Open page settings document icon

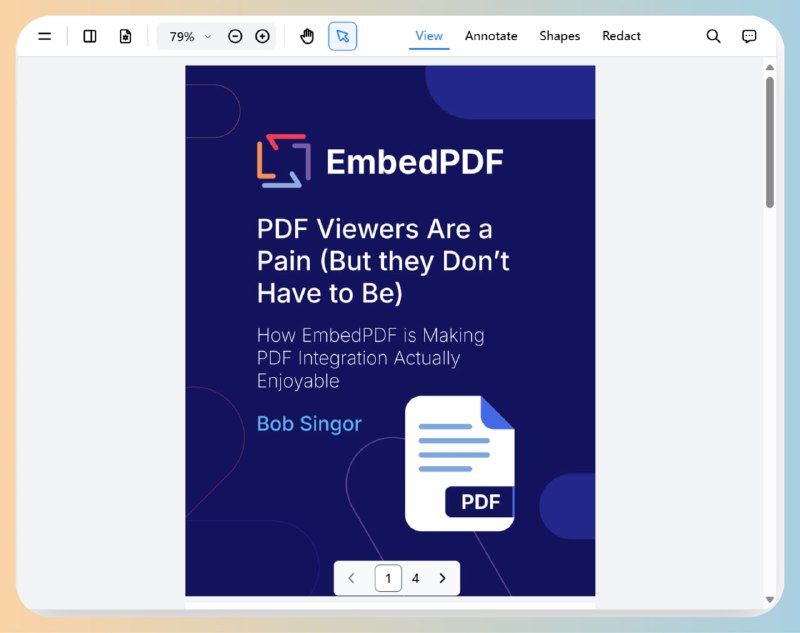pyautogui.click(x=126, y=36)
